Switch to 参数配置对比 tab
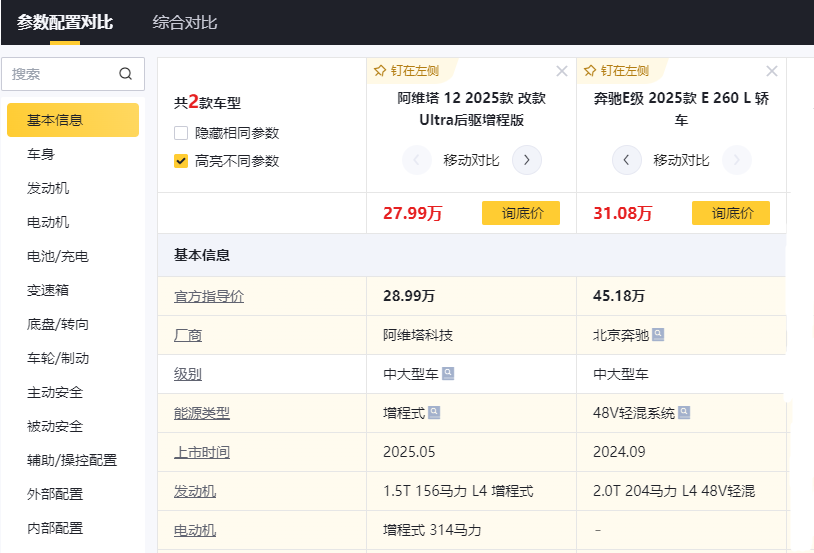 (65, 22)
